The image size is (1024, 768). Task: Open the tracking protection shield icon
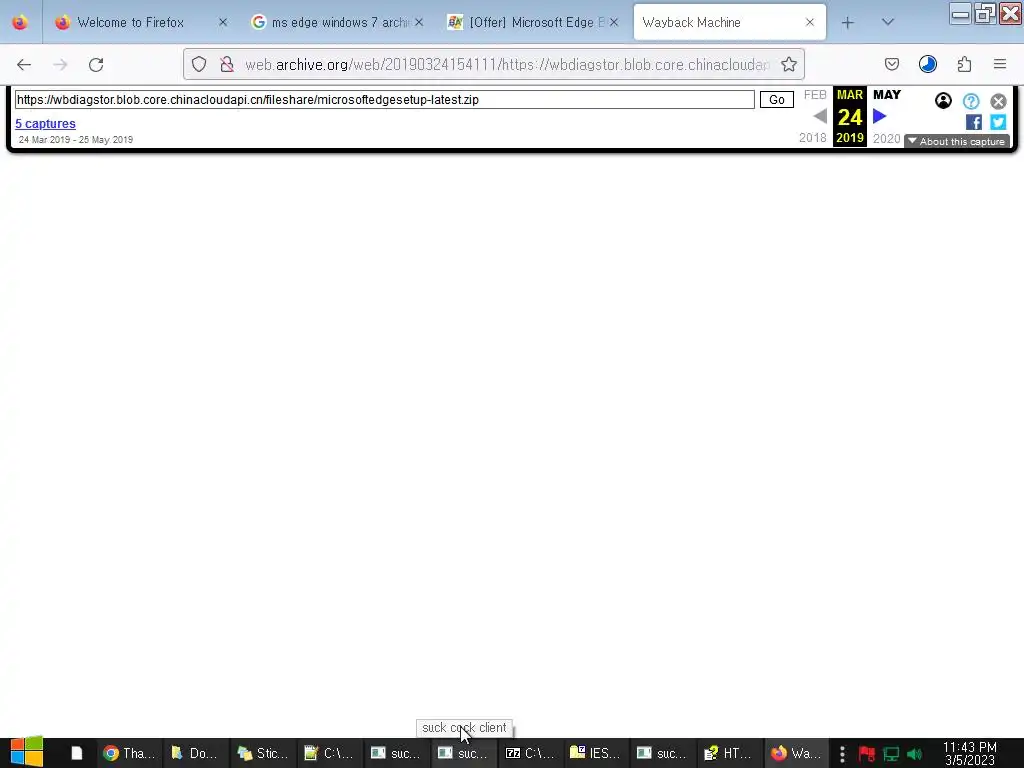coord(199,64)
